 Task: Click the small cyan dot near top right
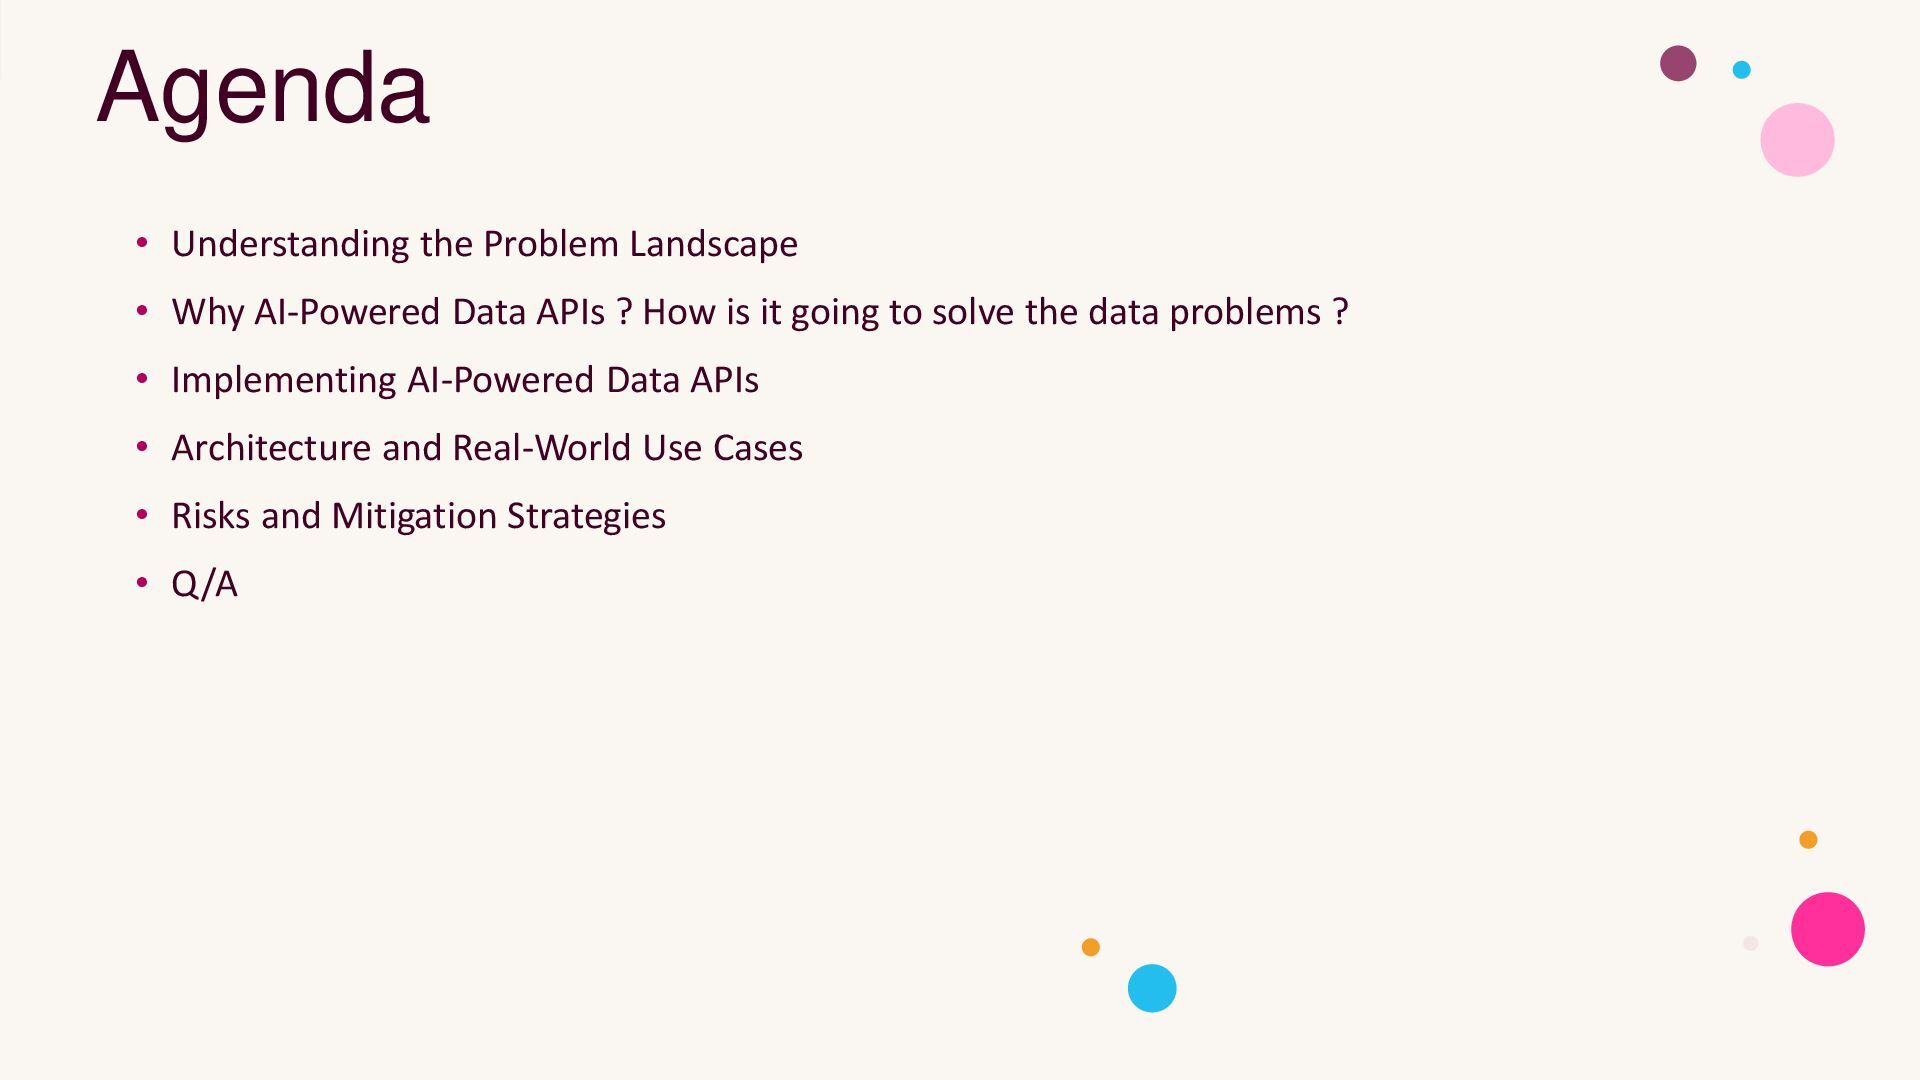1741,69
